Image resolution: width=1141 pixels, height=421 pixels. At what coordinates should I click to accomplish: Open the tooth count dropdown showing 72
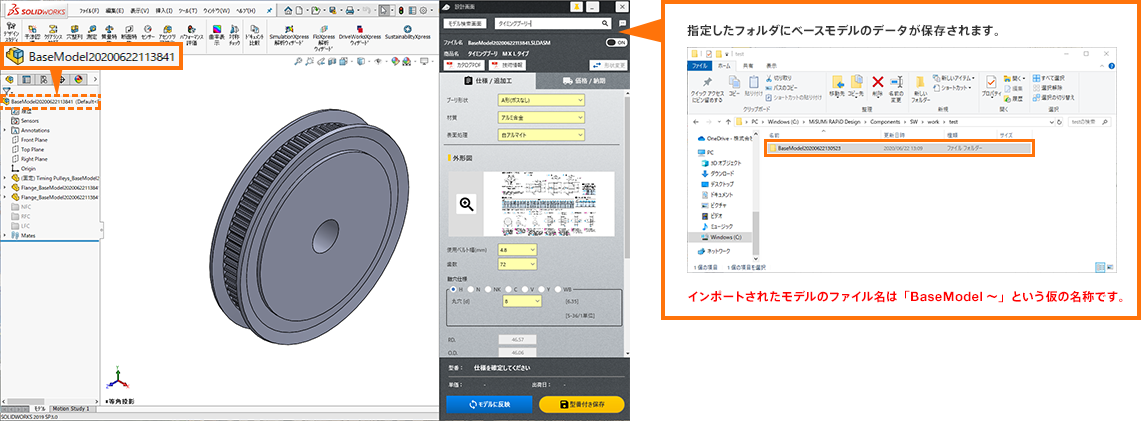pyautogui.click(x=517, y=264)
